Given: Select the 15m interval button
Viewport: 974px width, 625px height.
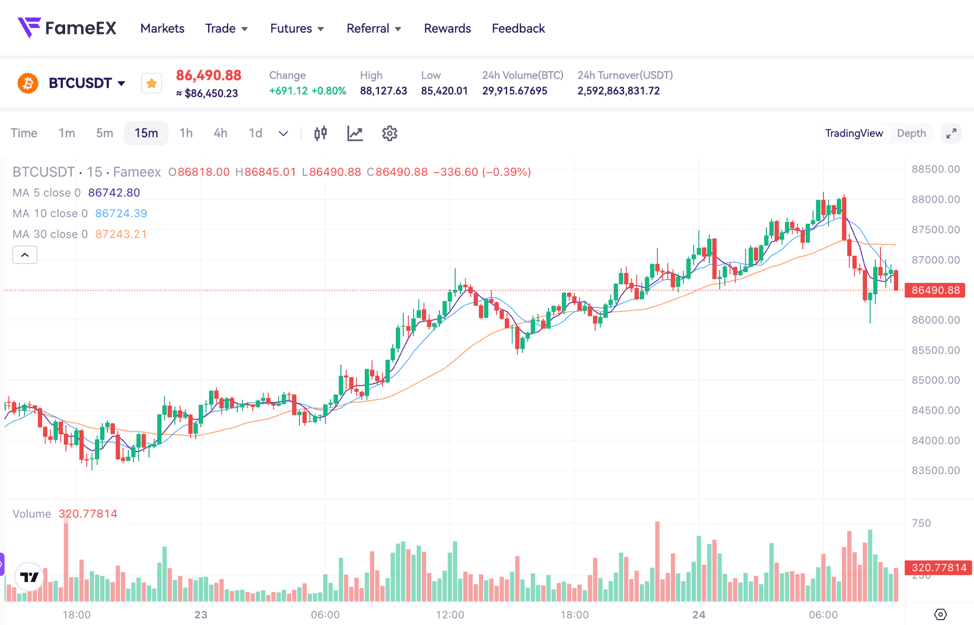Looking at the screenshot, I should [x=146, y=132].
